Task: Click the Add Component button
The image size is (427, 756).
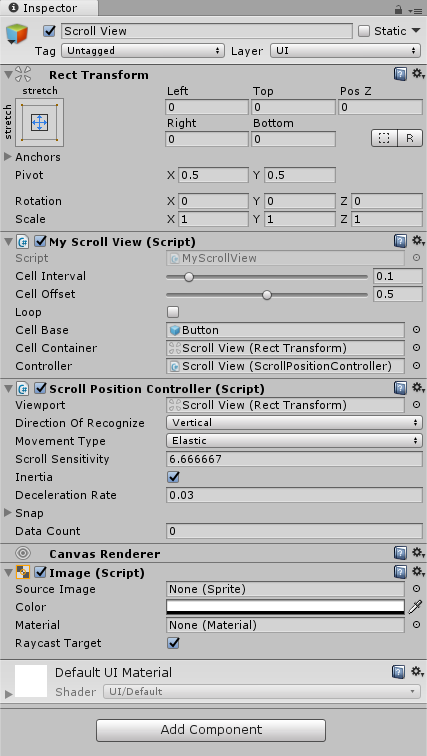Action: click(211, 729)
